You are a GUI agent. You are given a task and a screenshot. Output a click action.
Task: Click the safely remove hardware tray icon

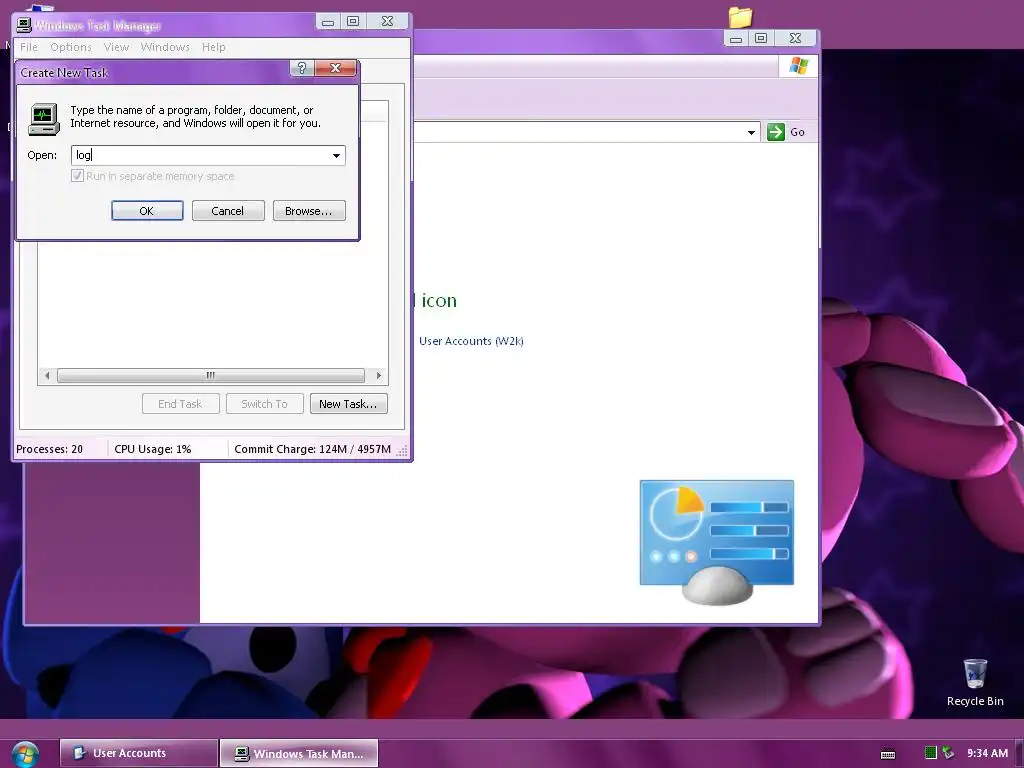coord(948,753)
